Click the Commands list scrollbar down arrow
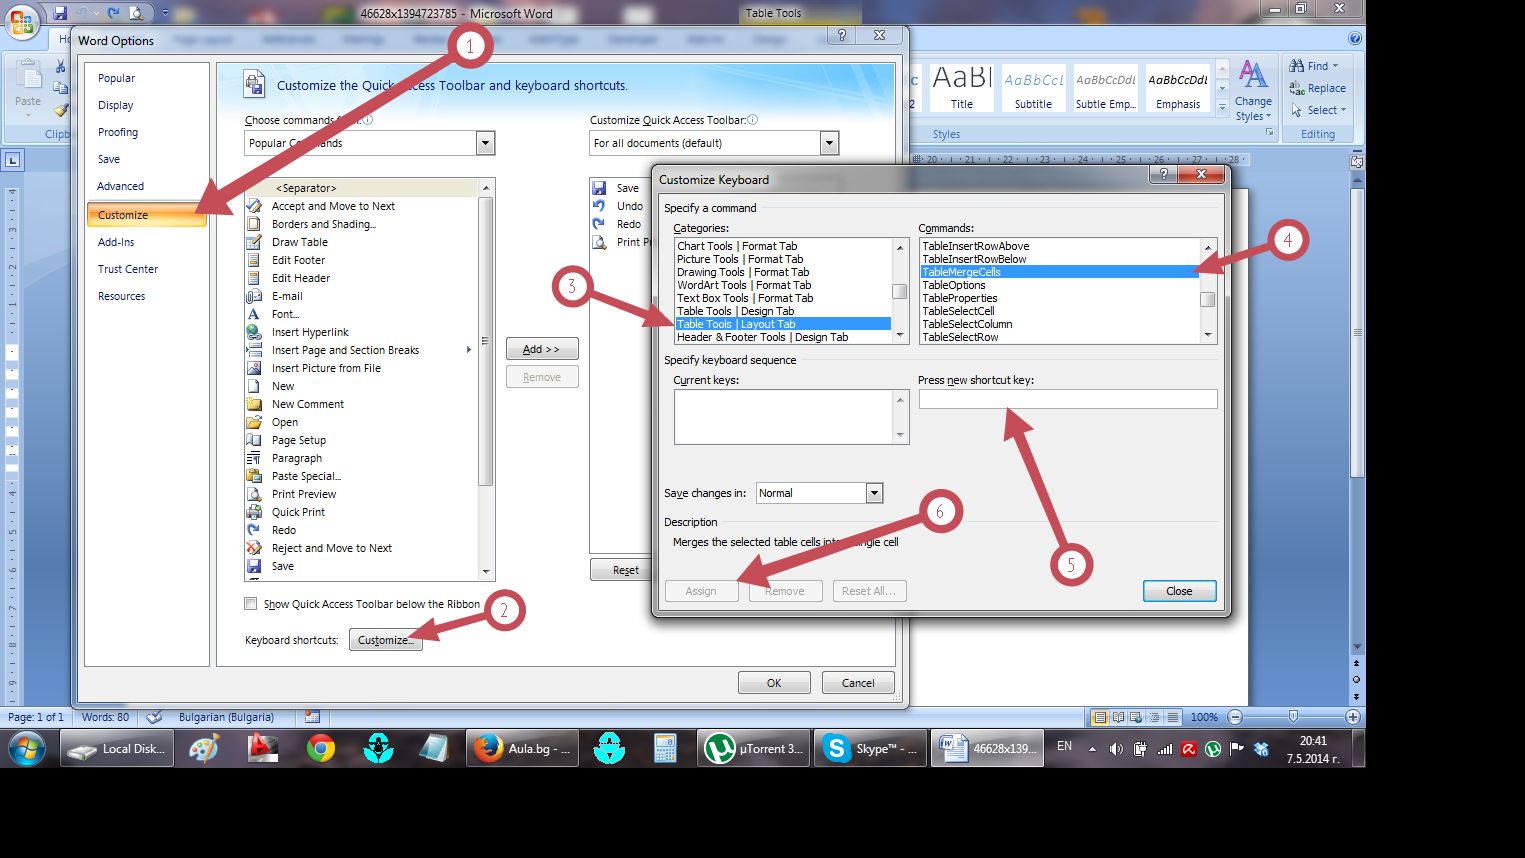Screen dimensions: 1525x858 [1208, 336]
